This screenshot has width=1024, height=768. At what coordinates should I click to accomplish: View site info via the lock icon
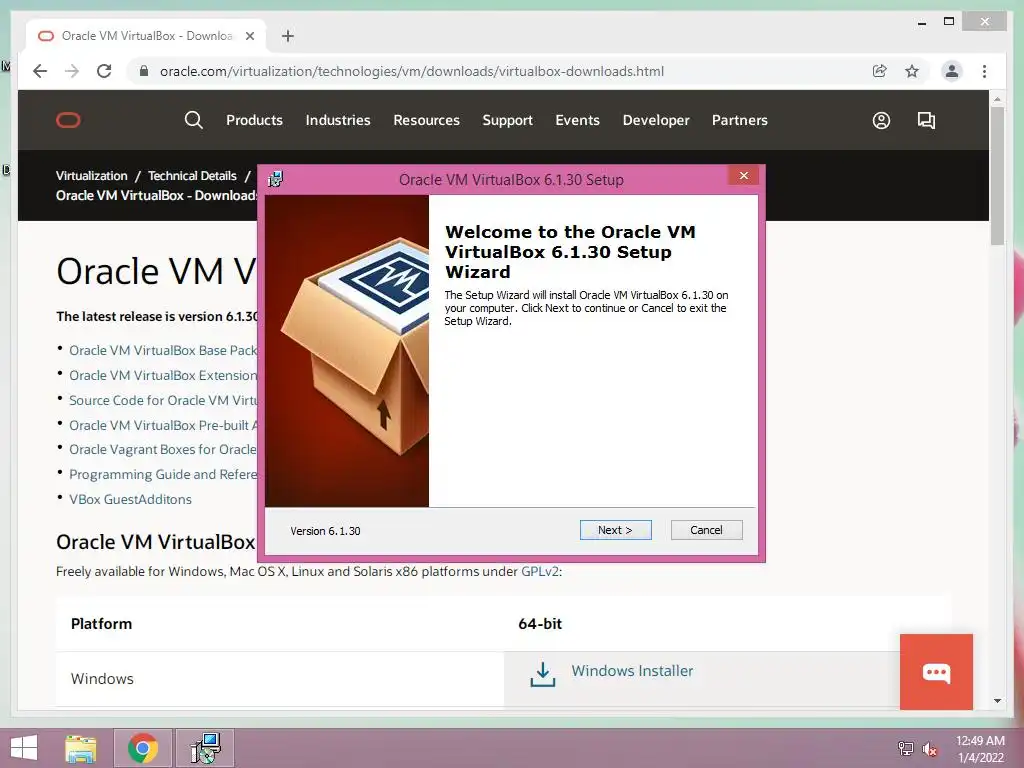pyautogui.click(x=144, y=71)
